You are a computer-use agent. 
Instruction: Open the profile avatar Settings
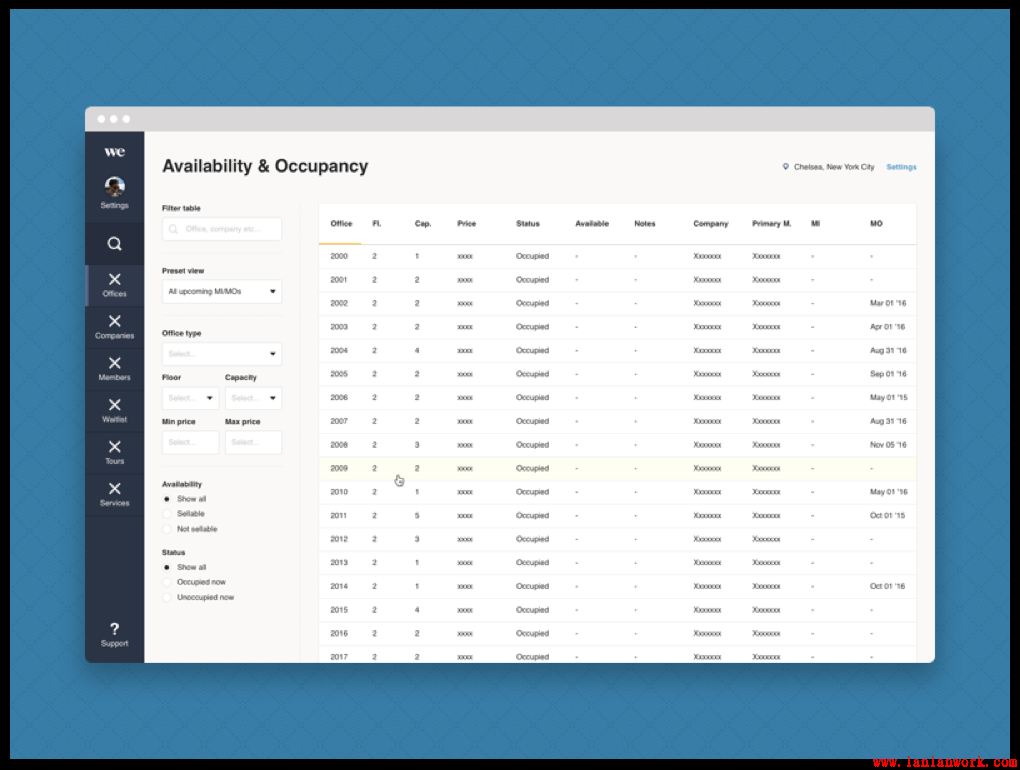[x=114, y=187]
